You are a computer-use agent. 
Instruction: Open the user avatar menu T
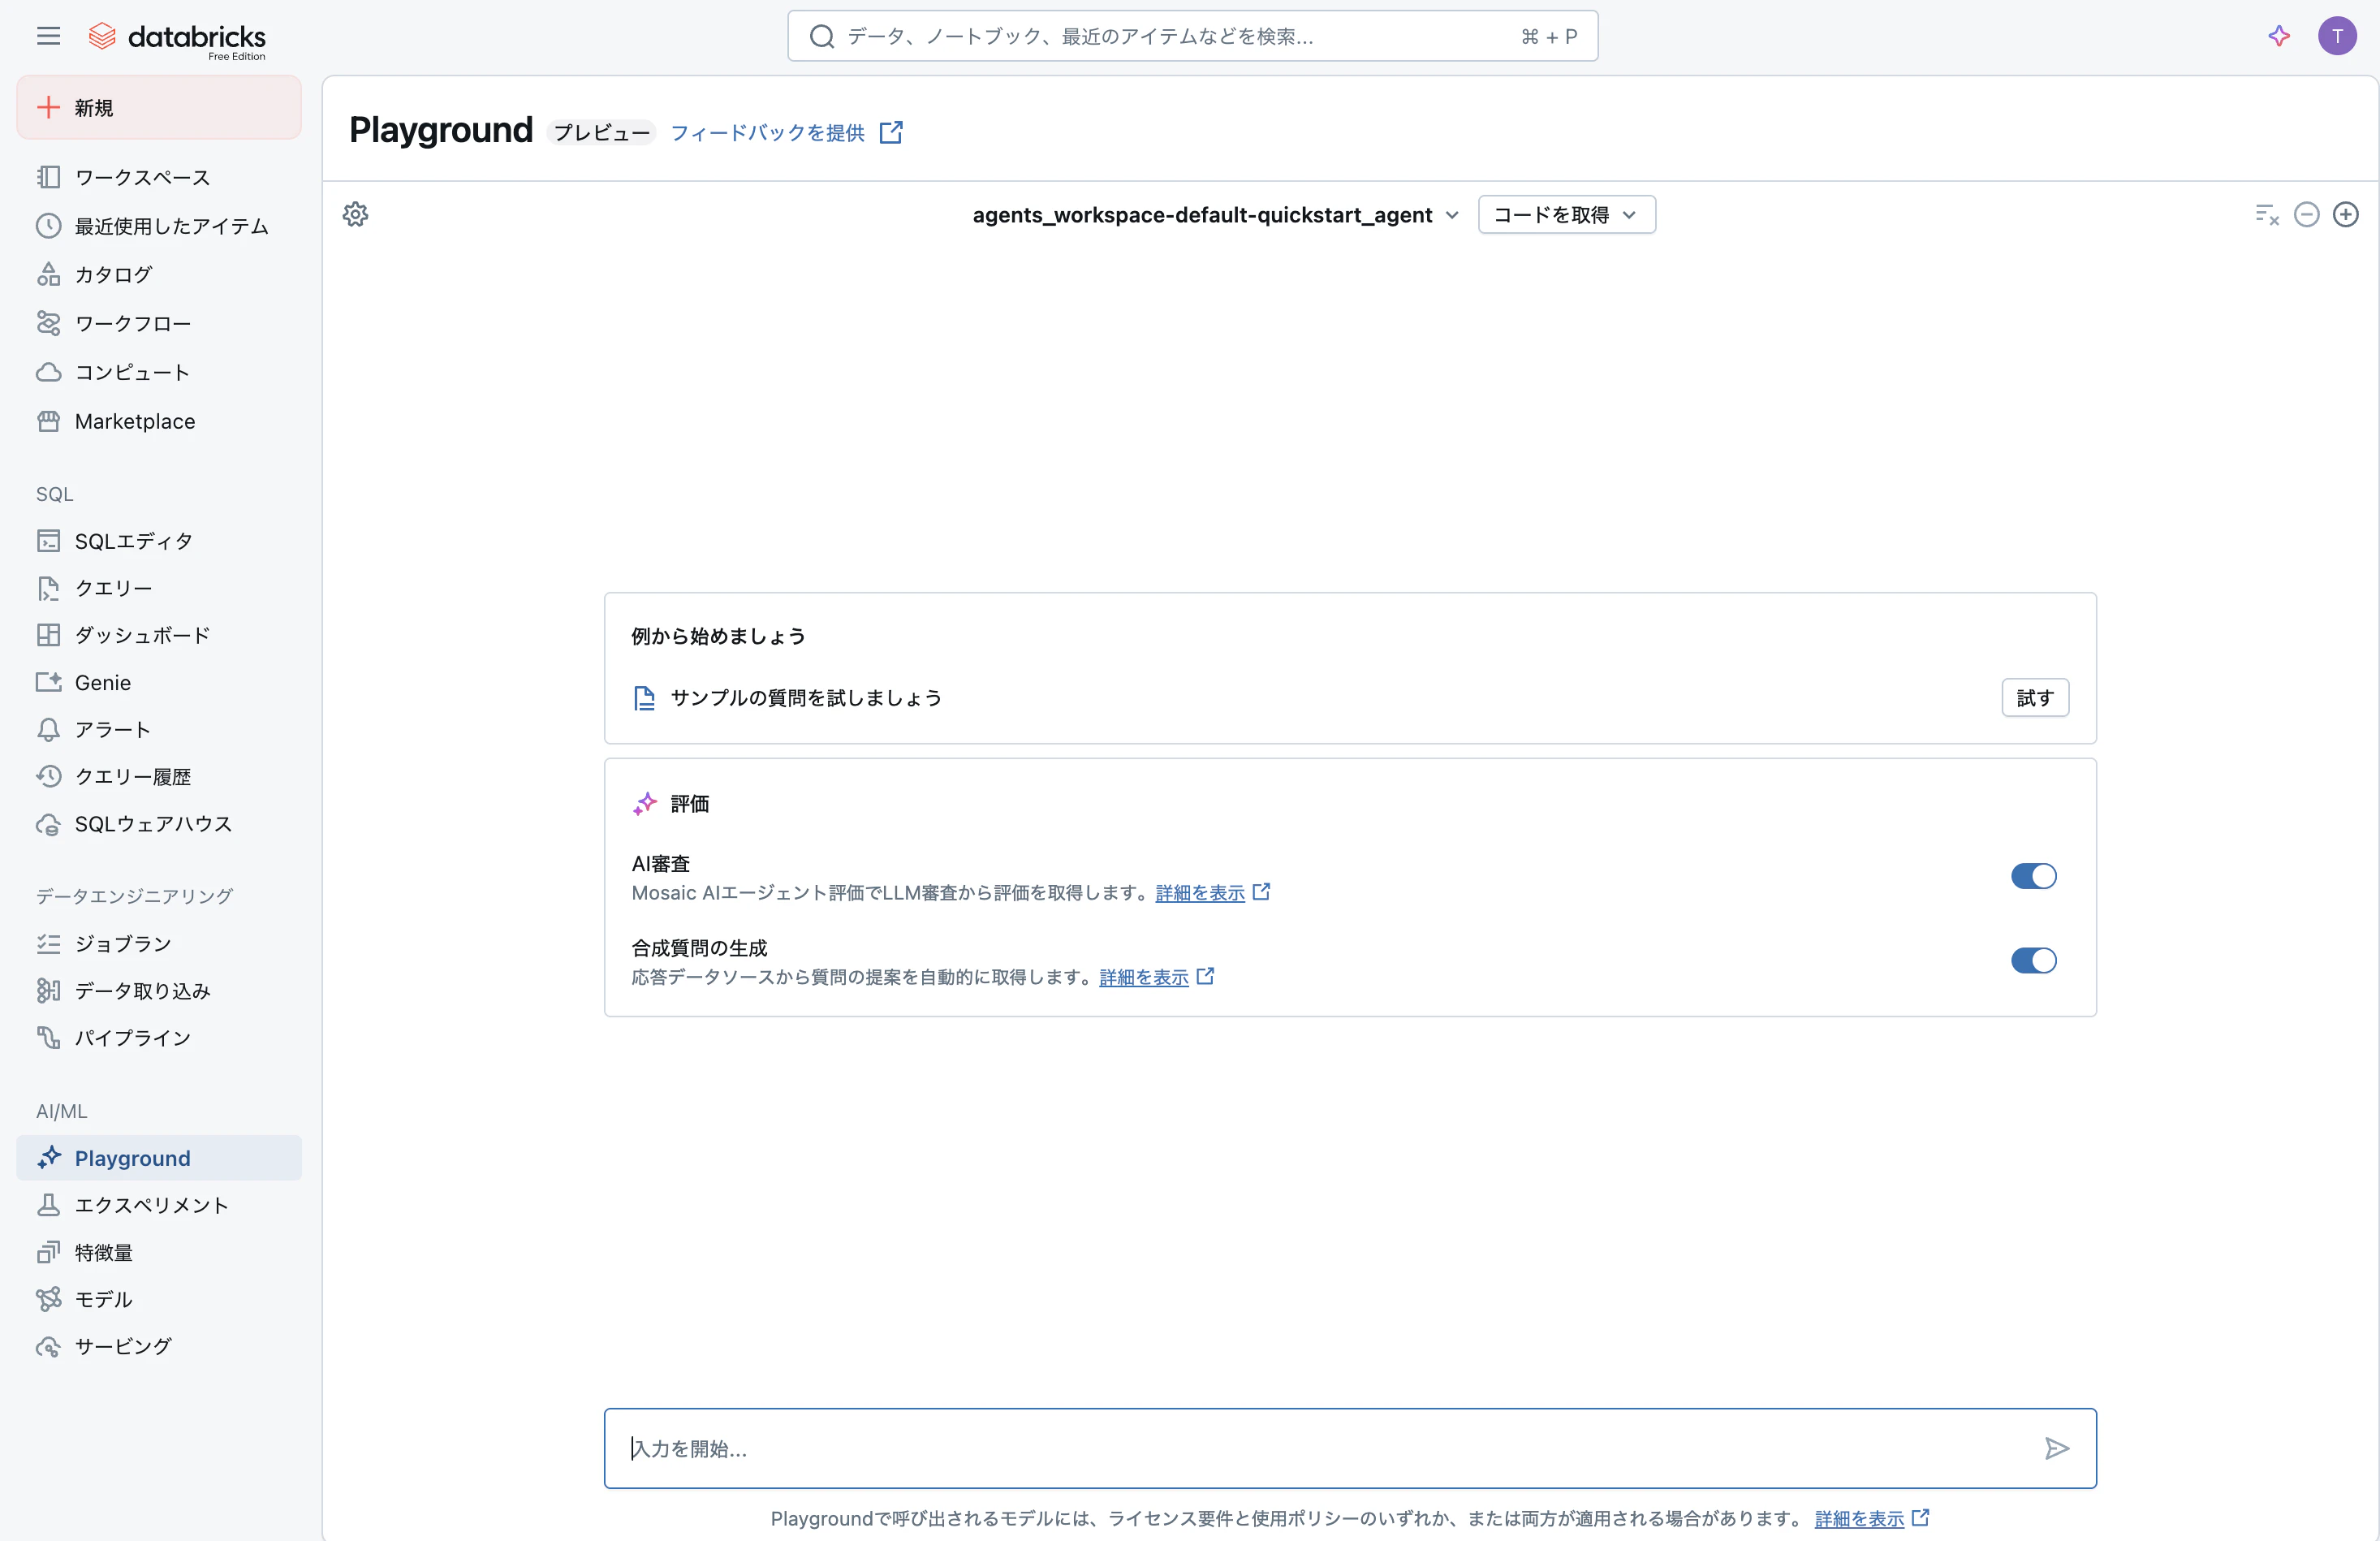click(2337, 37)
